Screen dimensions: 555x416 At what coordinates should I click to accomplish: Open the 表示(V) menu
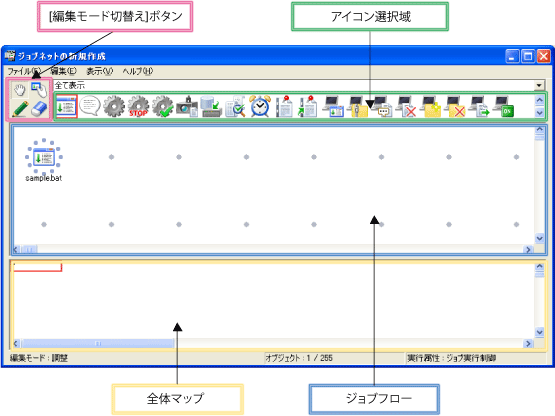100,71
